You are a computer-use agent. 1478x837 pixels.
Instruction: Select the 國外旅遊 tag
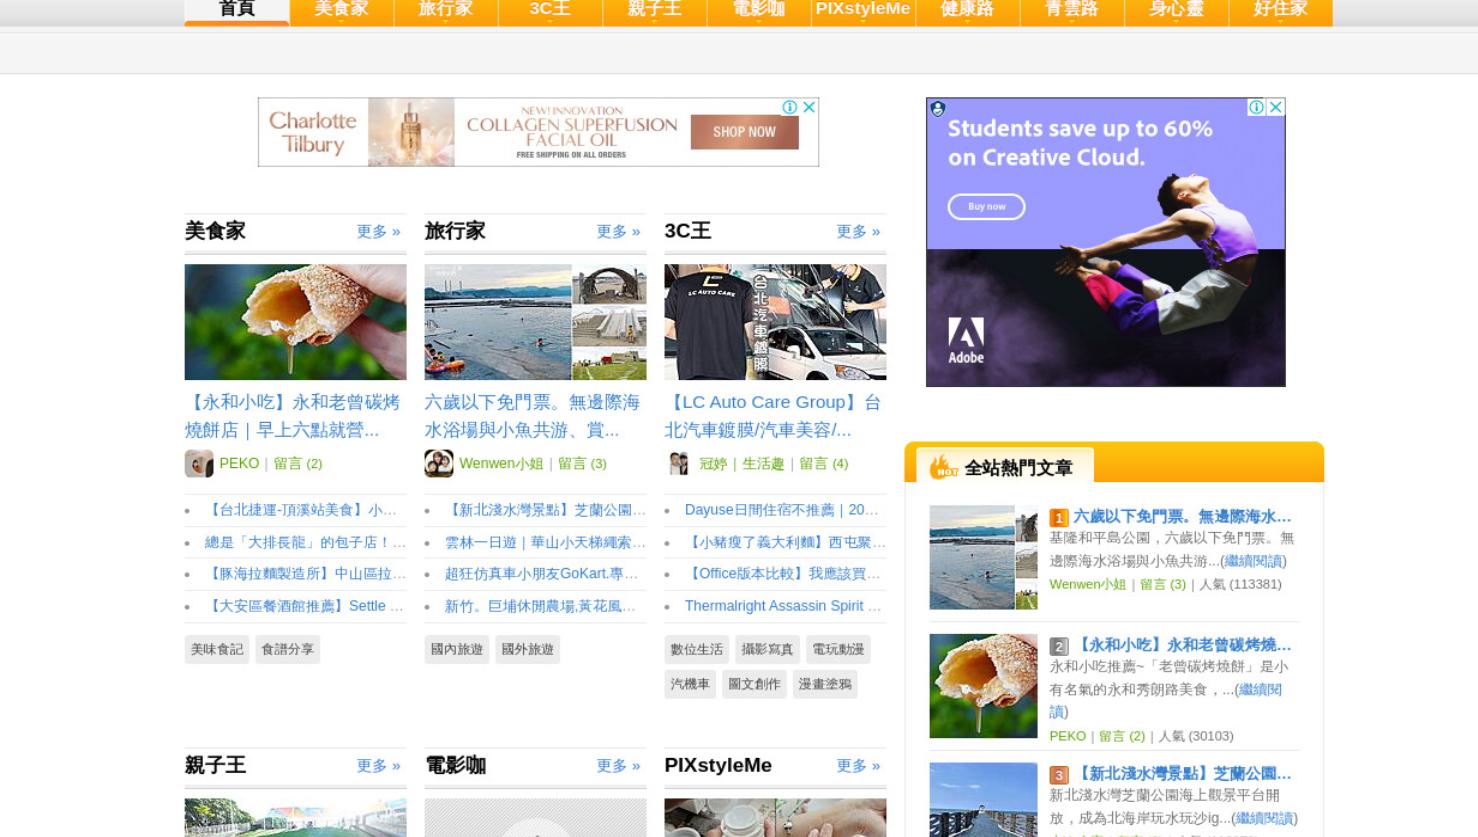(527, 650)
